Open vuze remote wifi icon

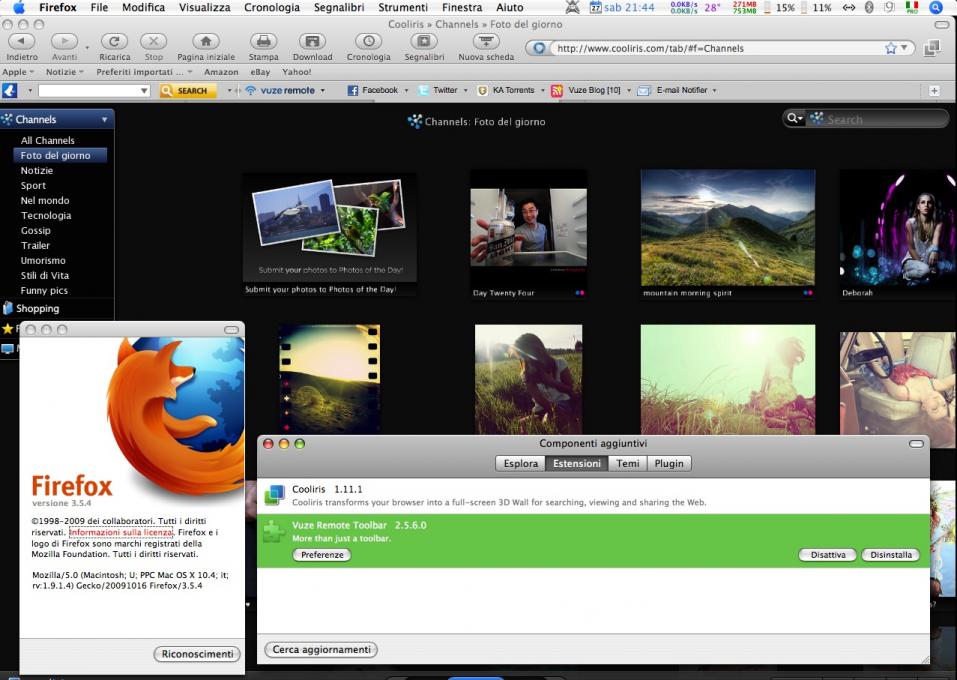[250, 90]
